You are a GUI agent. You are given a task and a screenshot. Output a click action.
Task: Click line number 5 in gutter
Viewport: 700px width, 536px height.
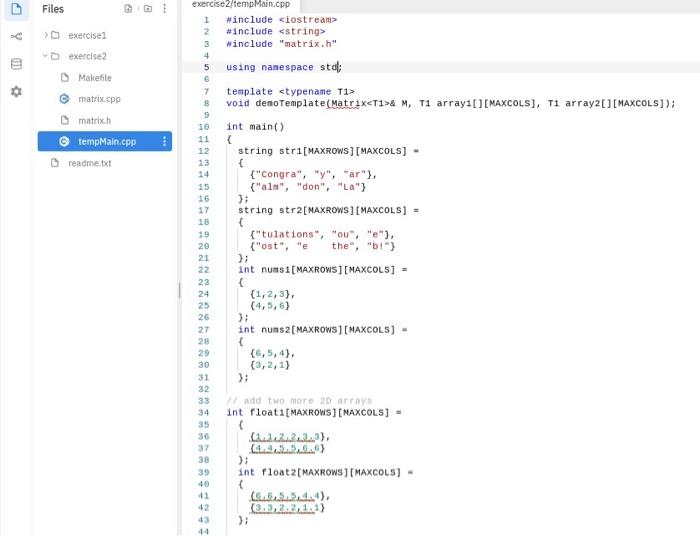coord(206,67)
